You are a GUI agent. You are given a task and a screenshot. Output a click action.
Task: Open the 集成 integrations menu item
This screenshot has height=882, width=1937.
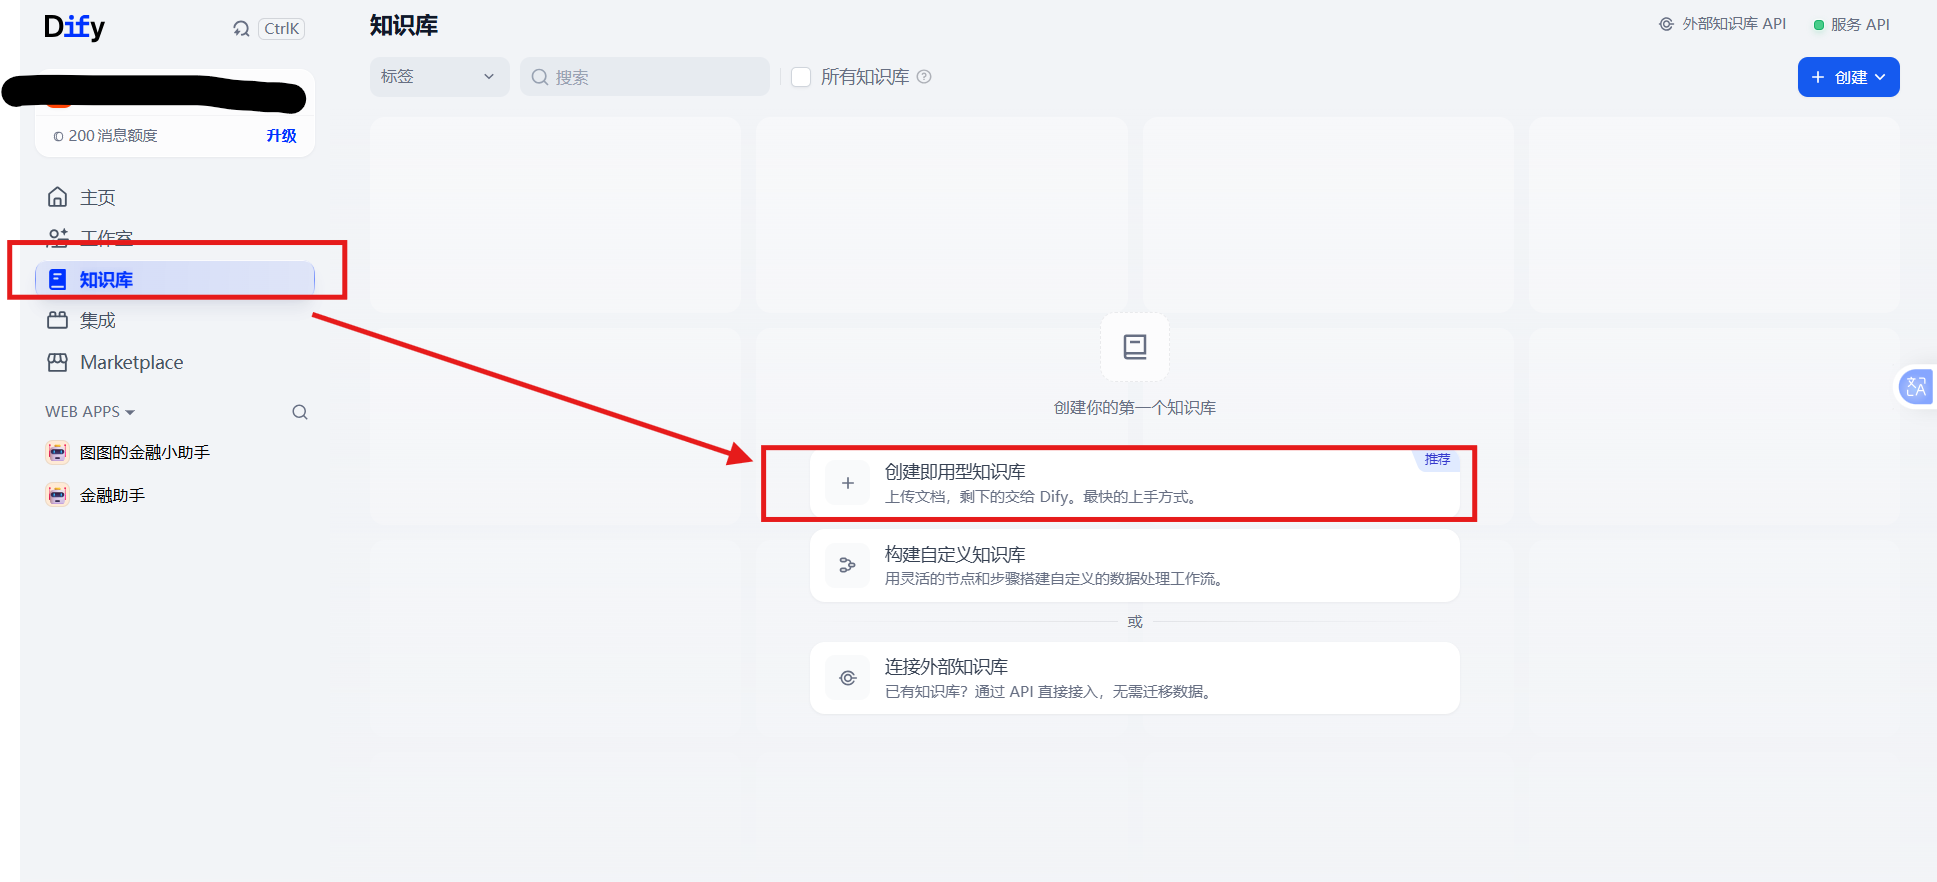pos(175,320)
